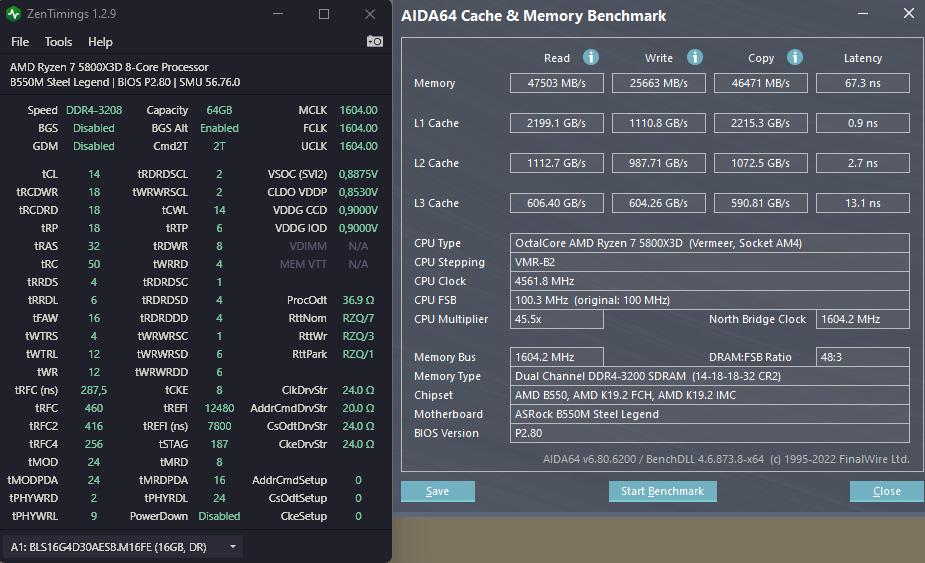The width and height of the screenshot is (925, 563).
Task: Click the L3 Cache Copy 590.81 GB/s value
Action: pos(761,203)
